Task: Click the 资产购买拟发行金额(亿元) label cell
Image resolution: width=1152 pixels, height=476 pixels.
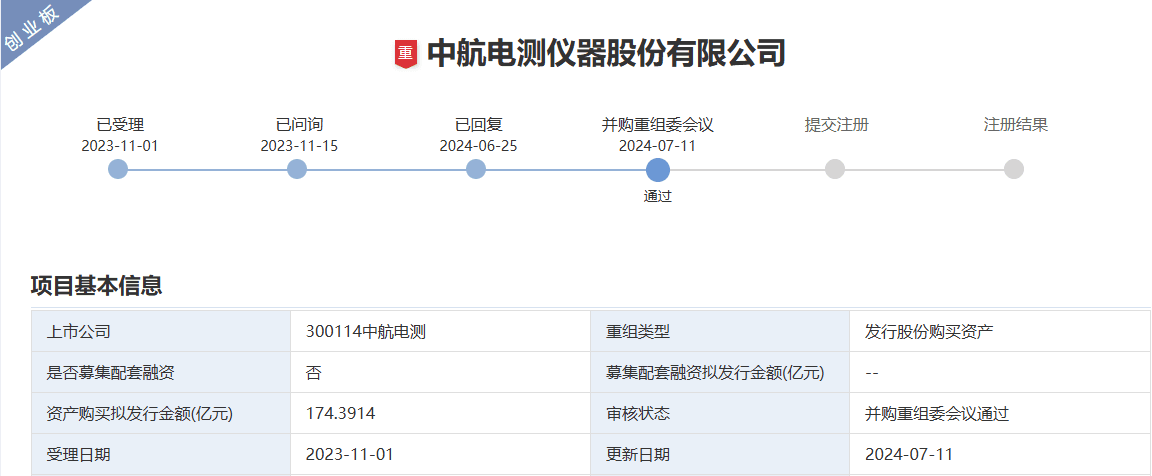Action: 161,414
